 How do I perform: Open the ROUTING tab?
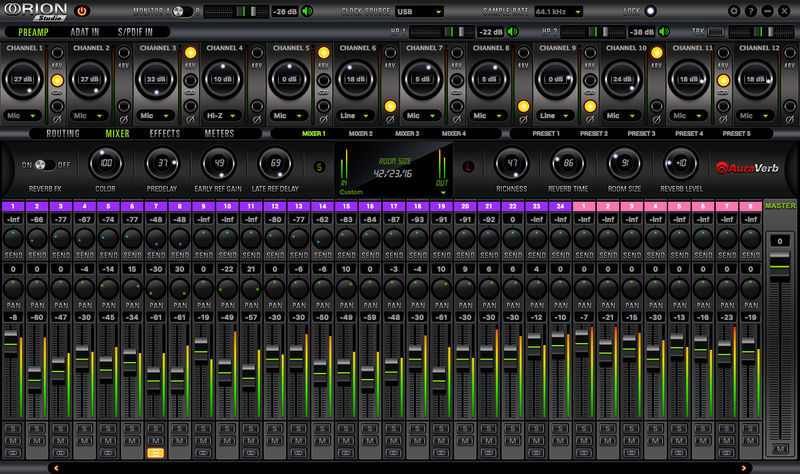(63, 134)
